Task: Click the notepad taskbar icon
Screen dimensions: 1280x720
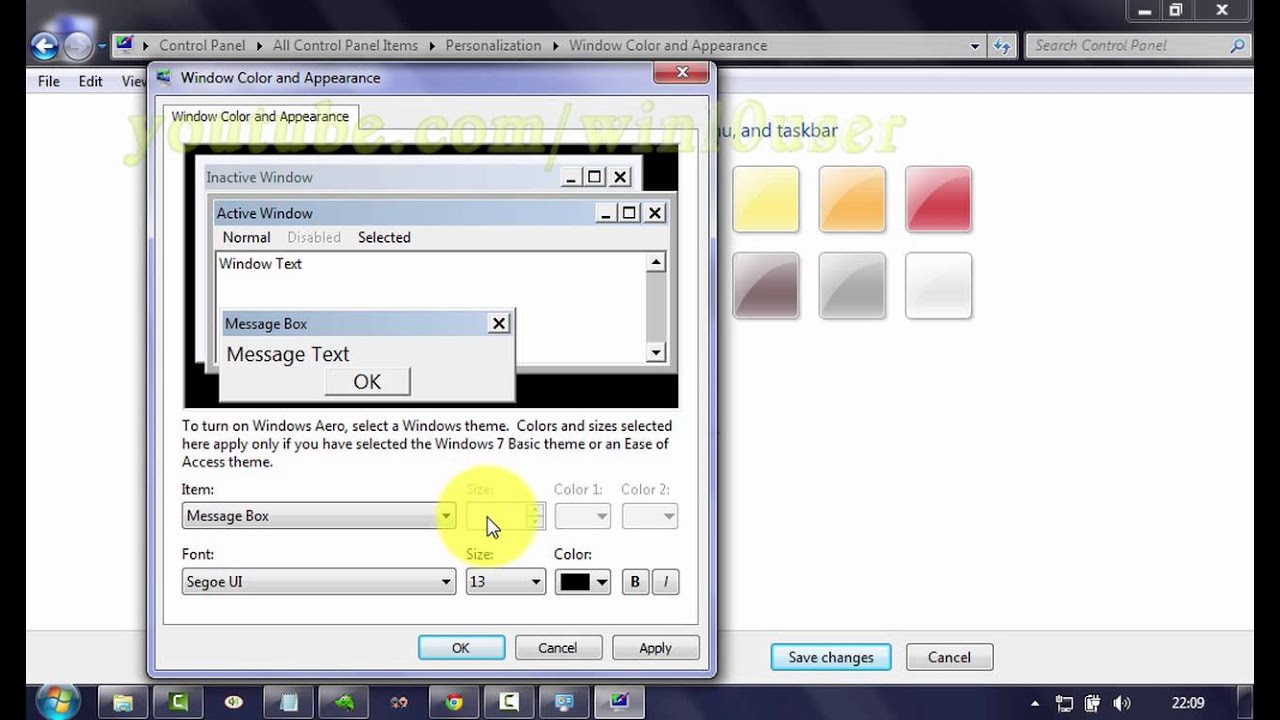Action: 288,702
